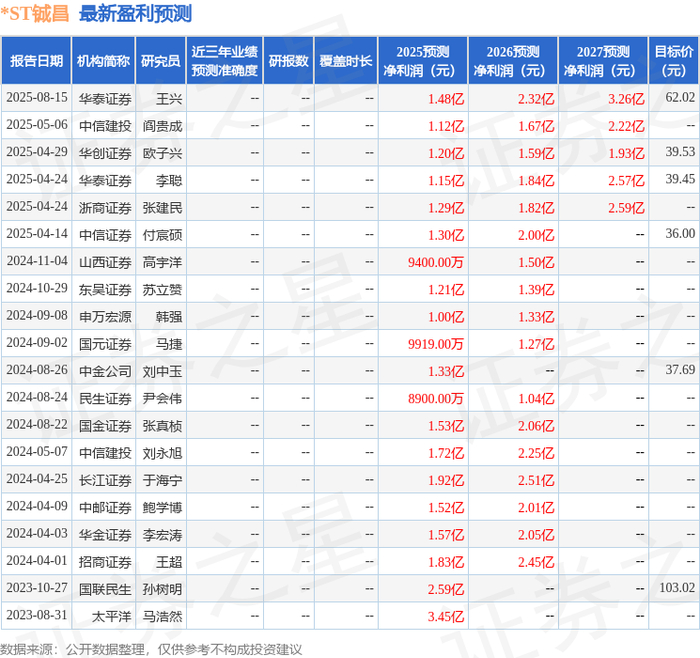
Task: Click target price 36.00
Action: pos(680,233)
